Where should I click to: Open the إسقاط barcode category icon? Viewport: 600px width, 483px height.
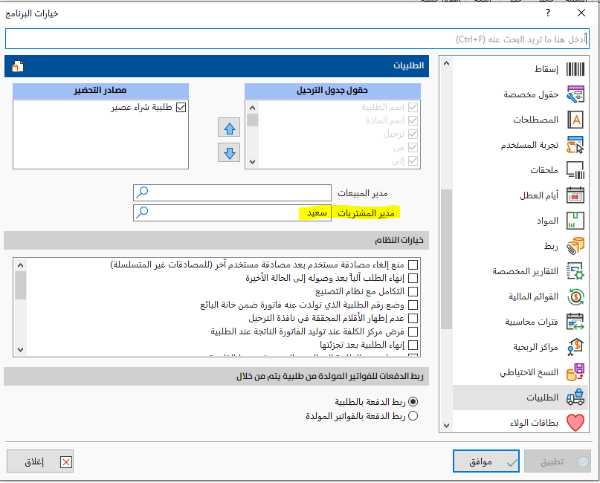[575, 69]
